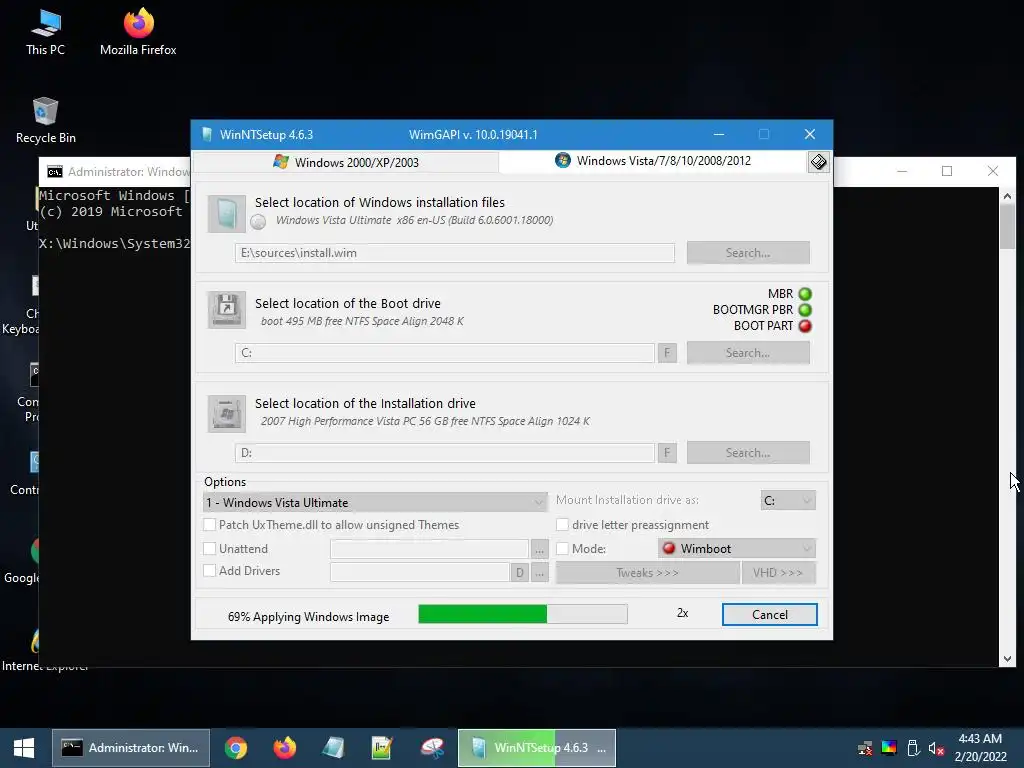Open the Windows Start menu
Screen dimensions: 1024x768
click(24, 748)
